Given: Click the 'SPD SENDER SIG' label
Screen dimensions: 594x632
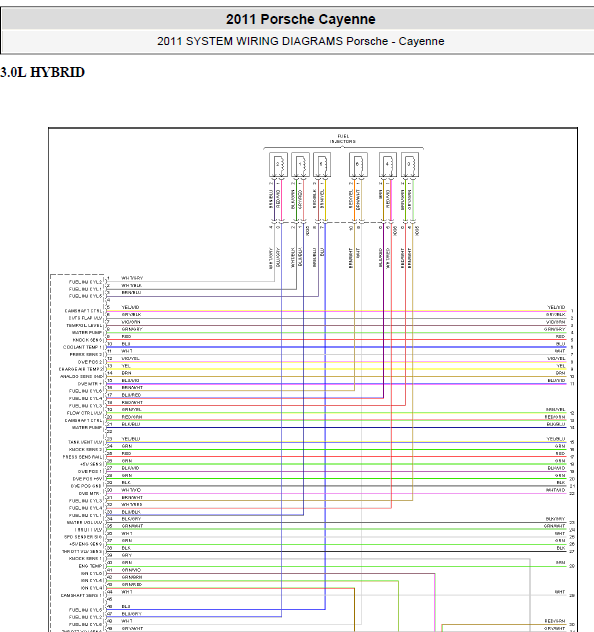Looking at the screenshot, I should click(x=83, y=537).
